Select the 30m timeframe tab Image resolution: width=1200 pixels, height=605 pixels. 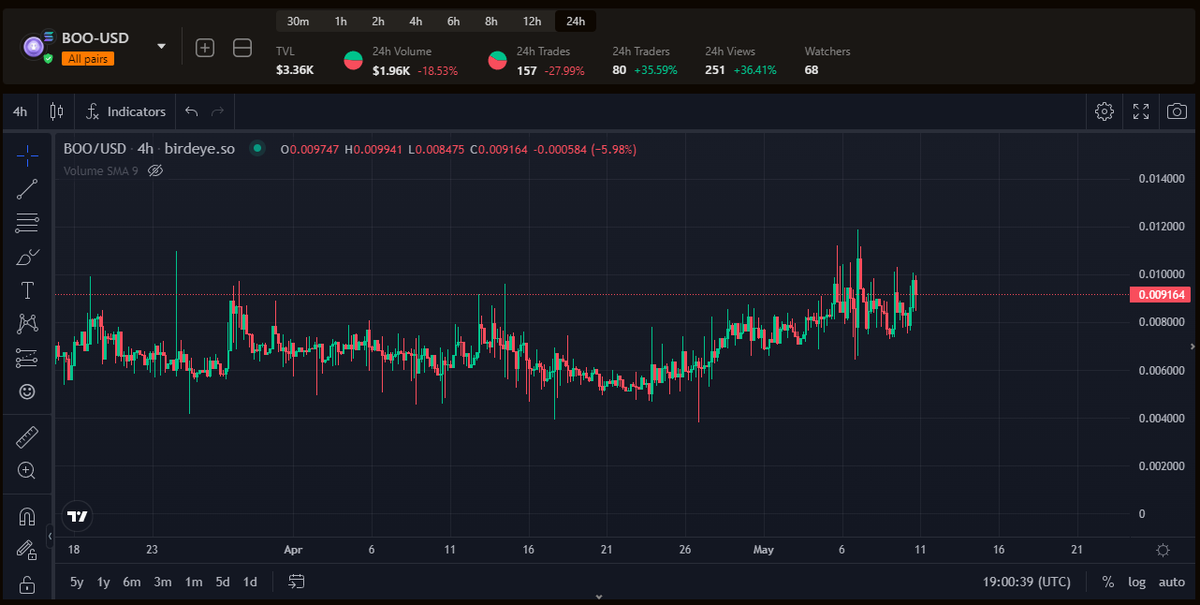[x=298, y=21]
